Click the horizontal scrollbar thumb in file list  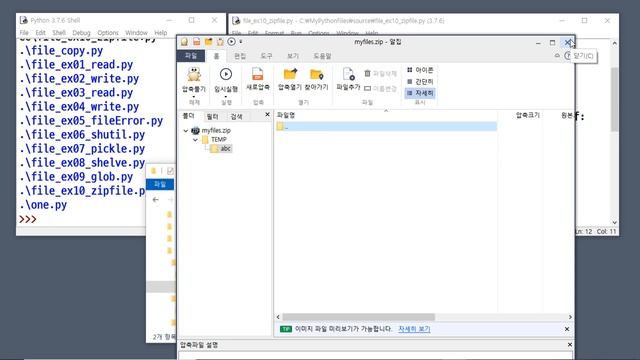point(358,317)
